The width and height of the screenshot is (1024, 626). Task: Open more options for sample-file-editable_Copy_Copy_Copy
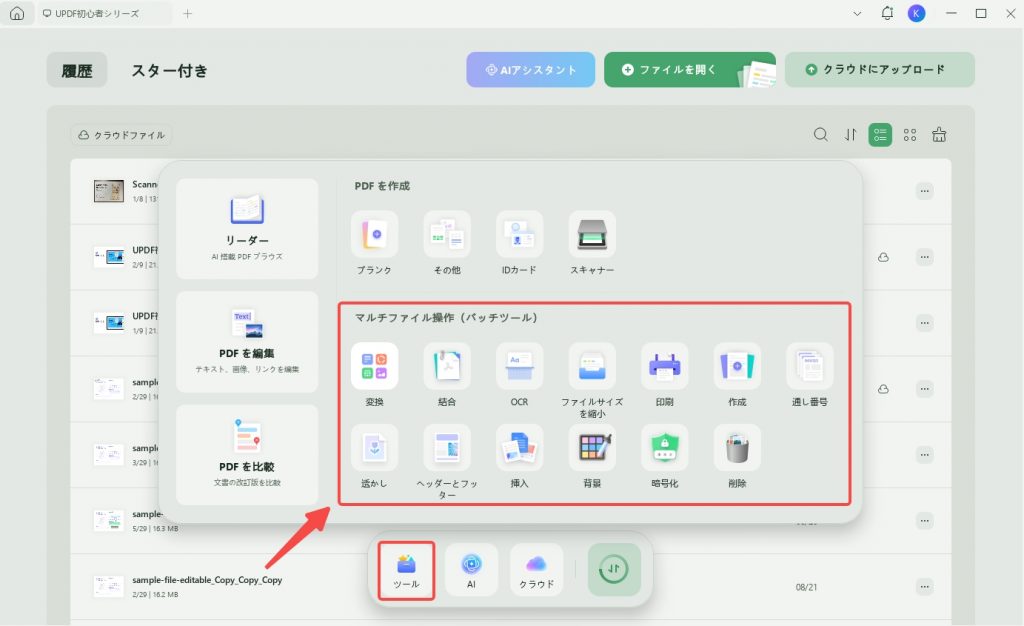point(924,587)
